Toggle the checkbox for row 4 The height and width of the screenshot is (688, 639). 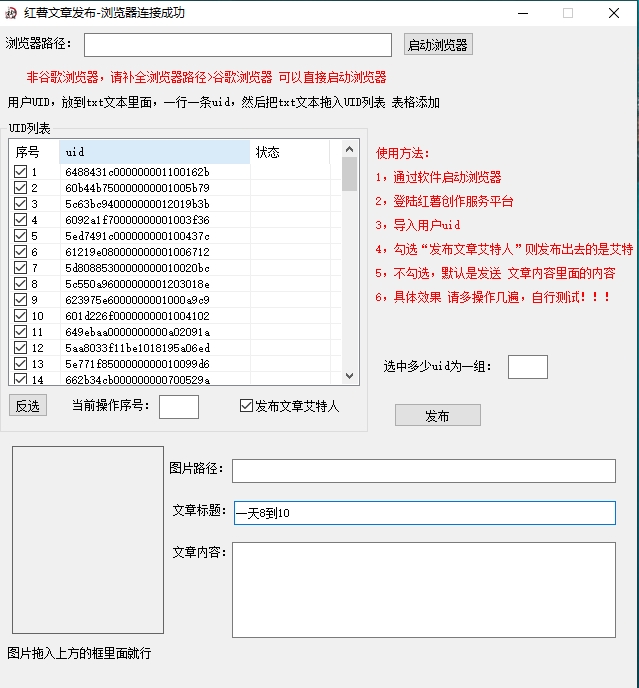click(21, 219)
